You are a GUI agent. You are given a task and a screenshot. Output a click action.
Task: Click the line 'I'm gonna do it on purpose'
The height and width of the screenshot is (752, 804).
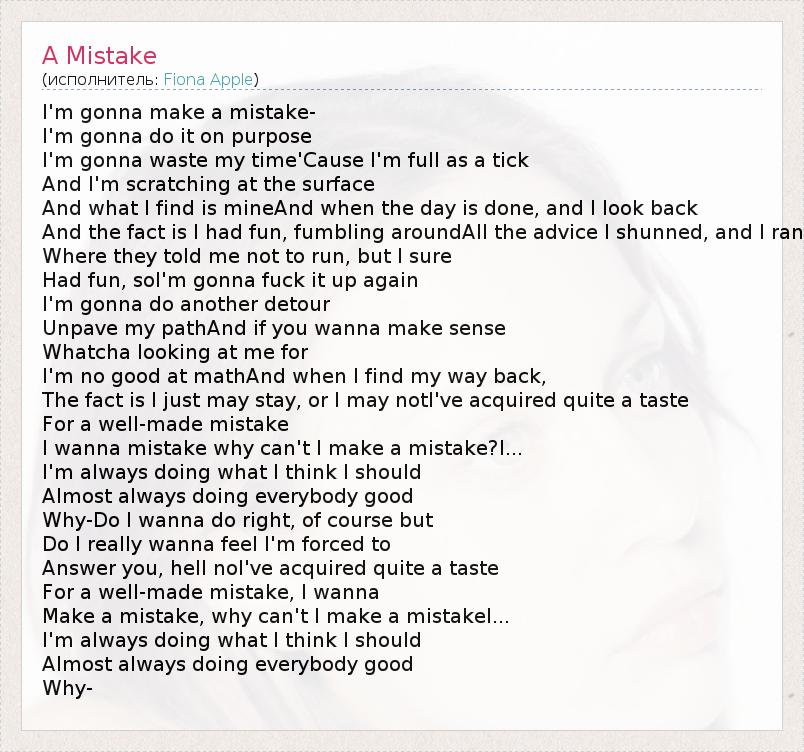pyautogui.click(x=177, y=136)
